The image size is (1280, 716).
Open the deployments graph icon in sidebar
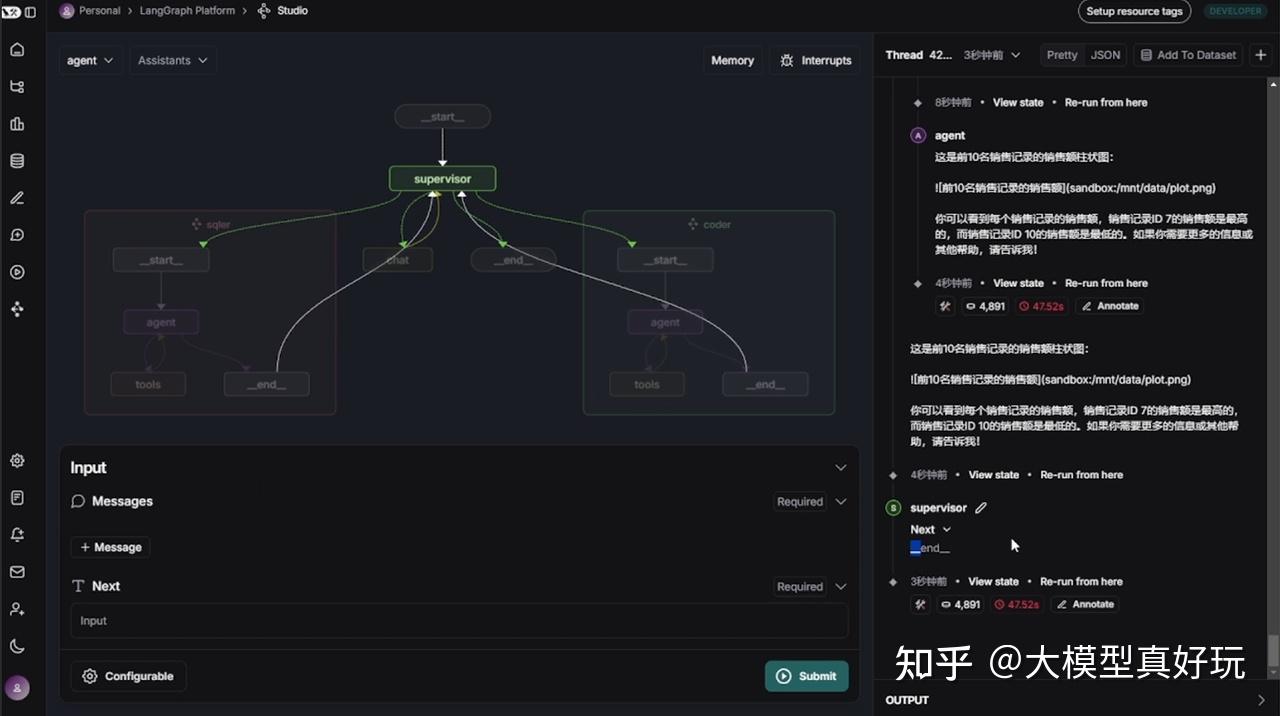click(16, 86)
